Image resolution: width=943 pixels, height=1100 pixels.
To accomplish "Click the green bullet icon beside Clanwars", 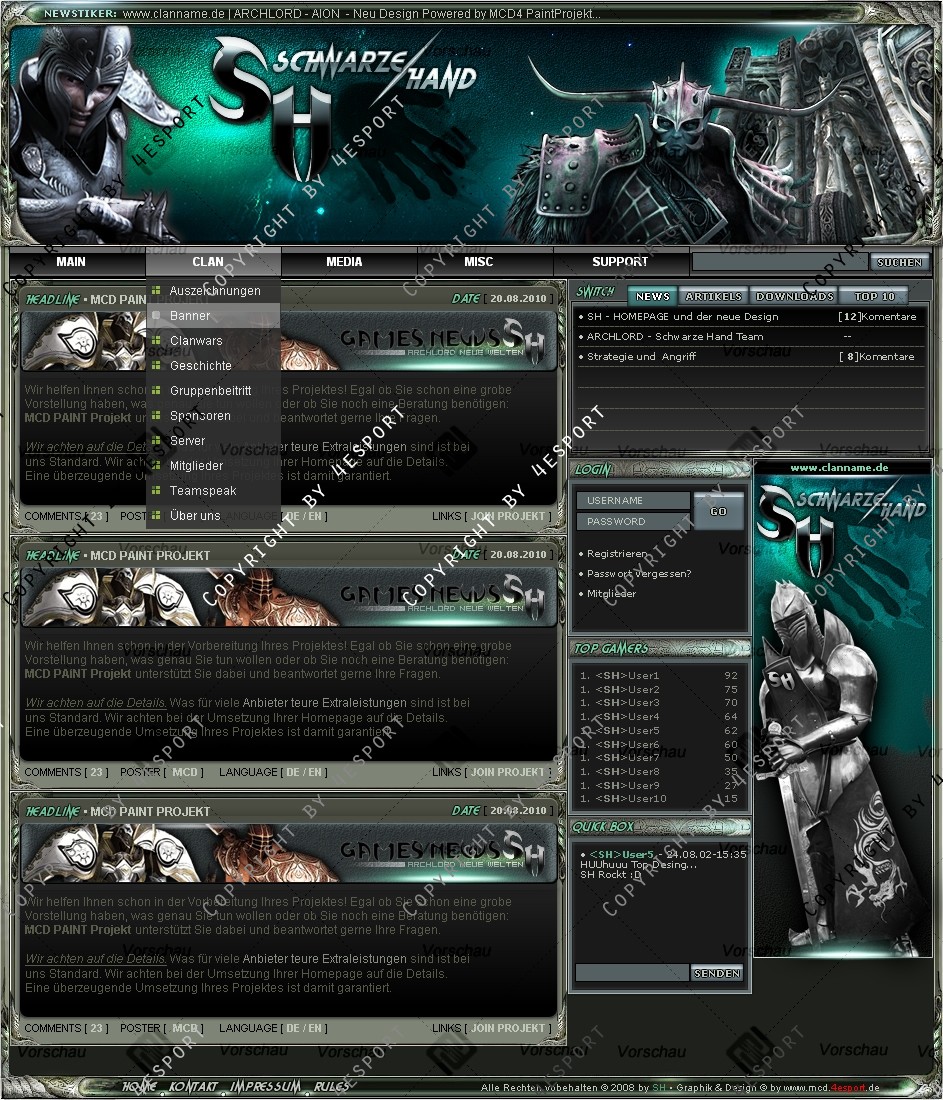I will click(156, 341).
